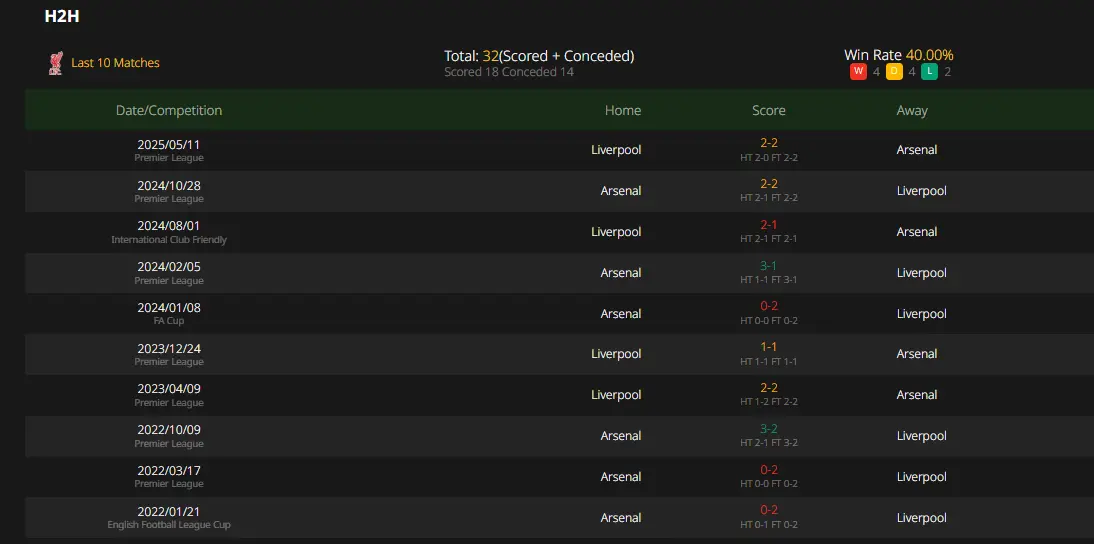Open the 2024/10/28 match score 2-2
The image size is (1094, 544).
[769, 184]
